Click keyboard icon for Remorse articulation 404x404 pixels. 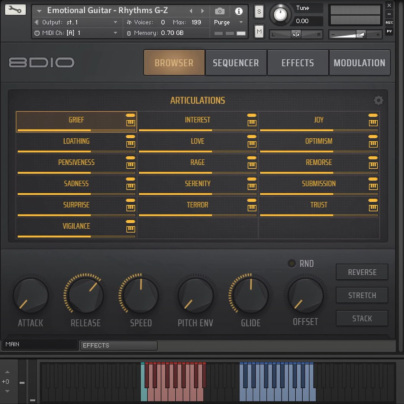coord(373,165)
